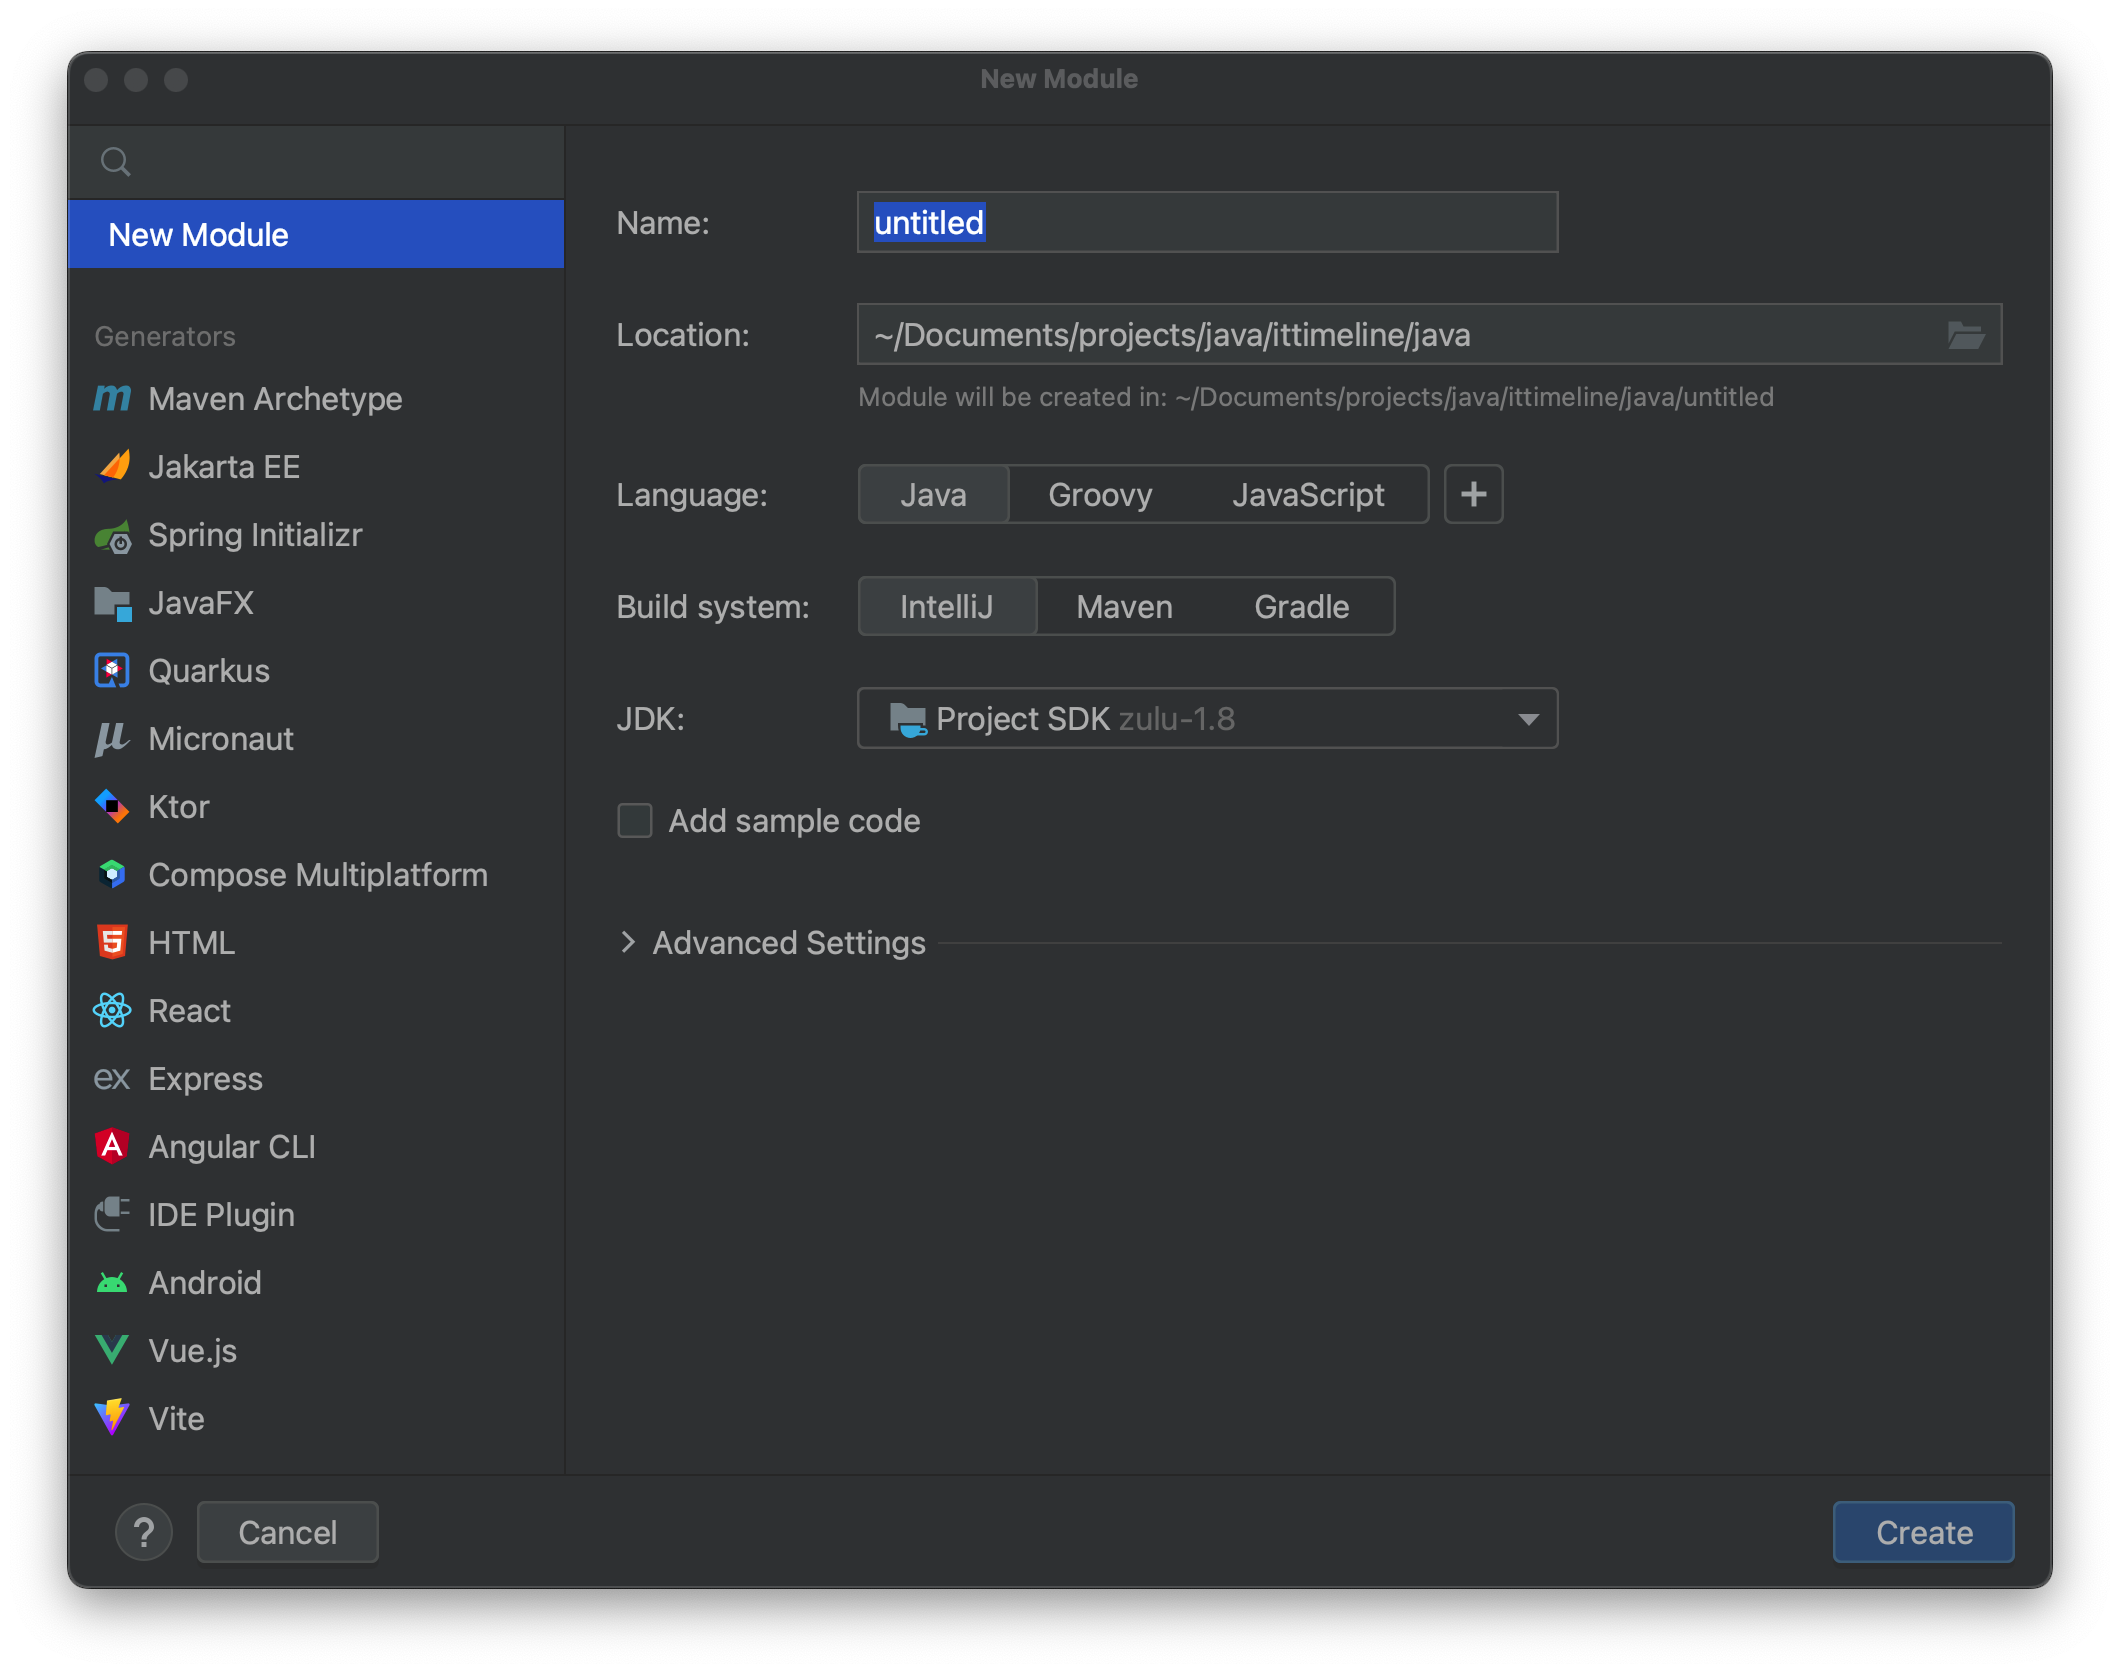Click the Maven Archetype generator icon
Screen dimensions: 2120x1672
pyautogui.click(x=112, y=399)
